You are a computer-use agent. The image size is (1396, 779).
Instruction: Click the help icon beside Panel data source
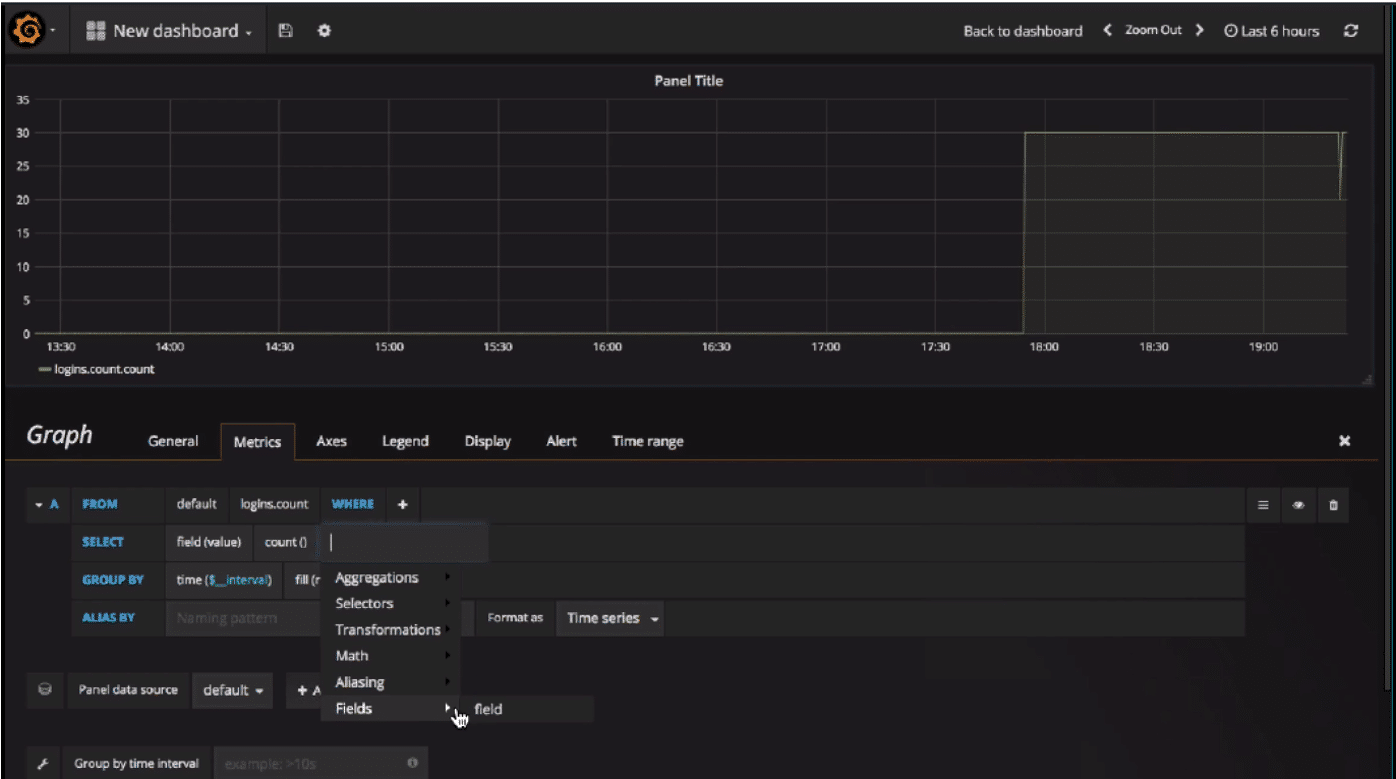tap(44, 690)
